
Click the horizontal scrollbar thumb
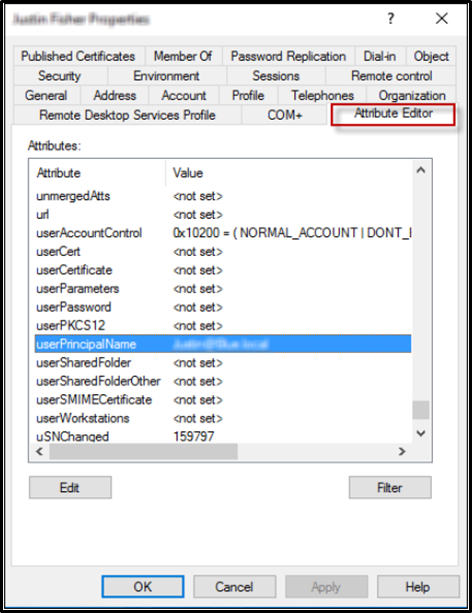coord(143,452)
